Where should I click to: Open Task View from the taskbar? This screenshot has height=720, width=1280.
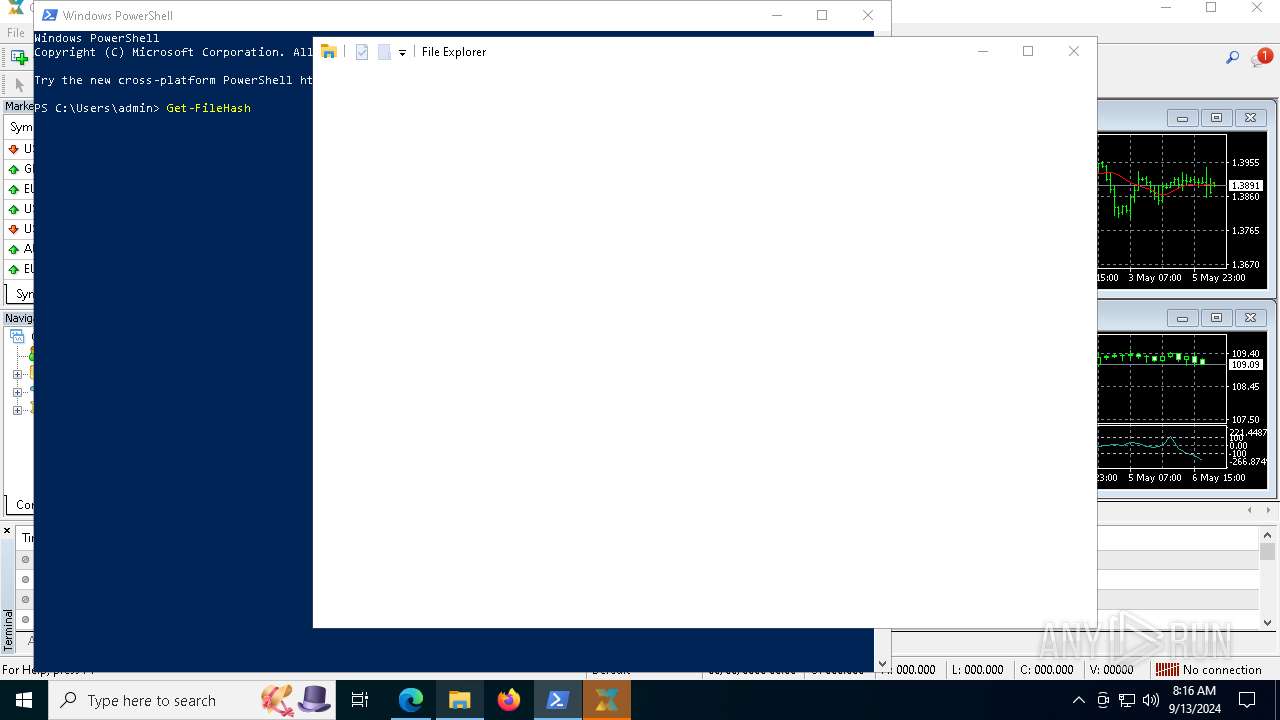360,700
